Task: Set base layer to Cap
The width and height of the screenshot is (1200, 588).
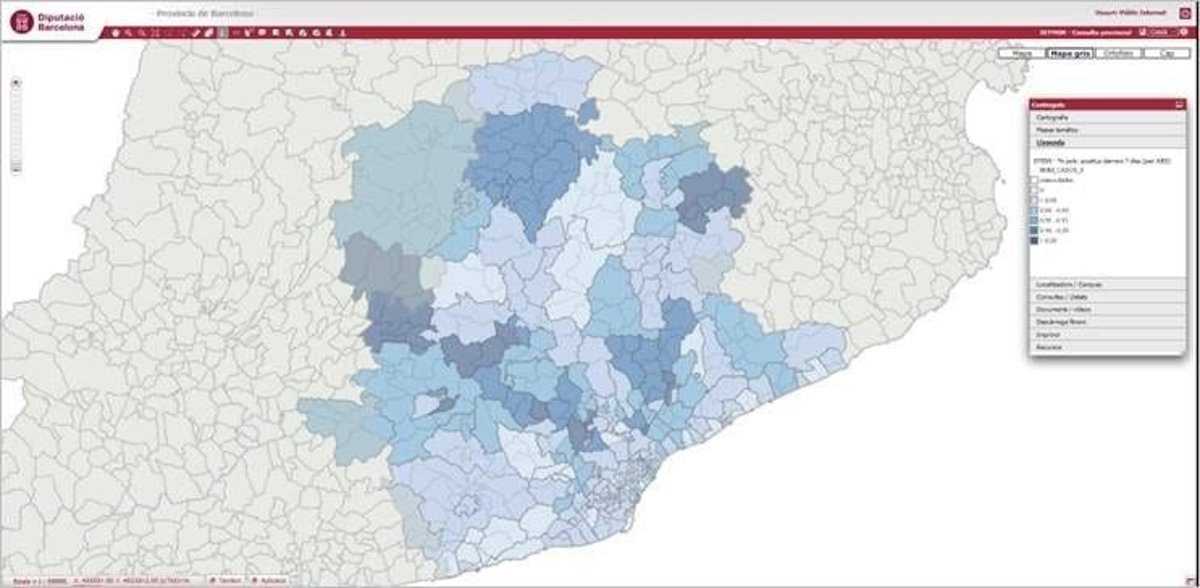Action: click(x=1166, y=53)
